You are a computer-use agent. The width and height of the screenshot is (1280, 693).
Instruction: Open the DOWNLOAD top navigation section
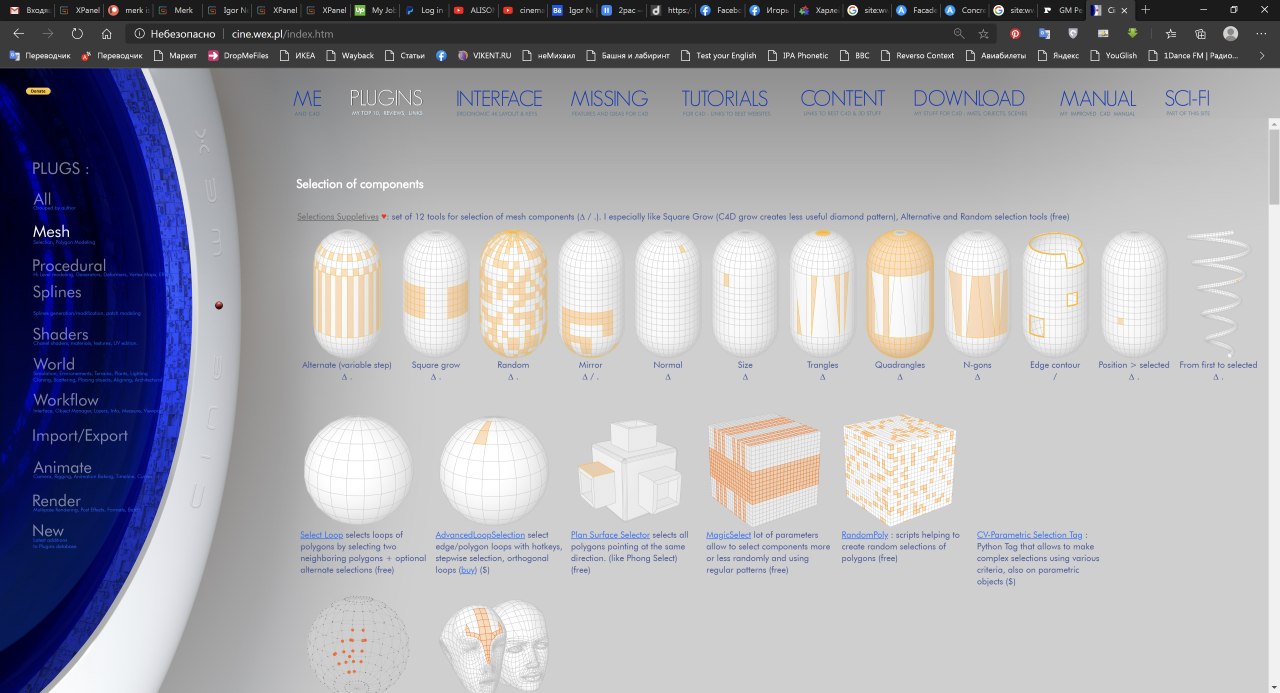969,99
